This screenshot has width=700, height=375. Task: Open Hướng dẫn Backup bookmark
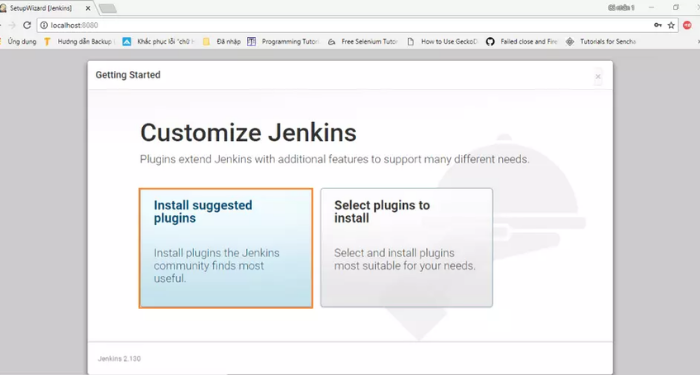(78, 42)
